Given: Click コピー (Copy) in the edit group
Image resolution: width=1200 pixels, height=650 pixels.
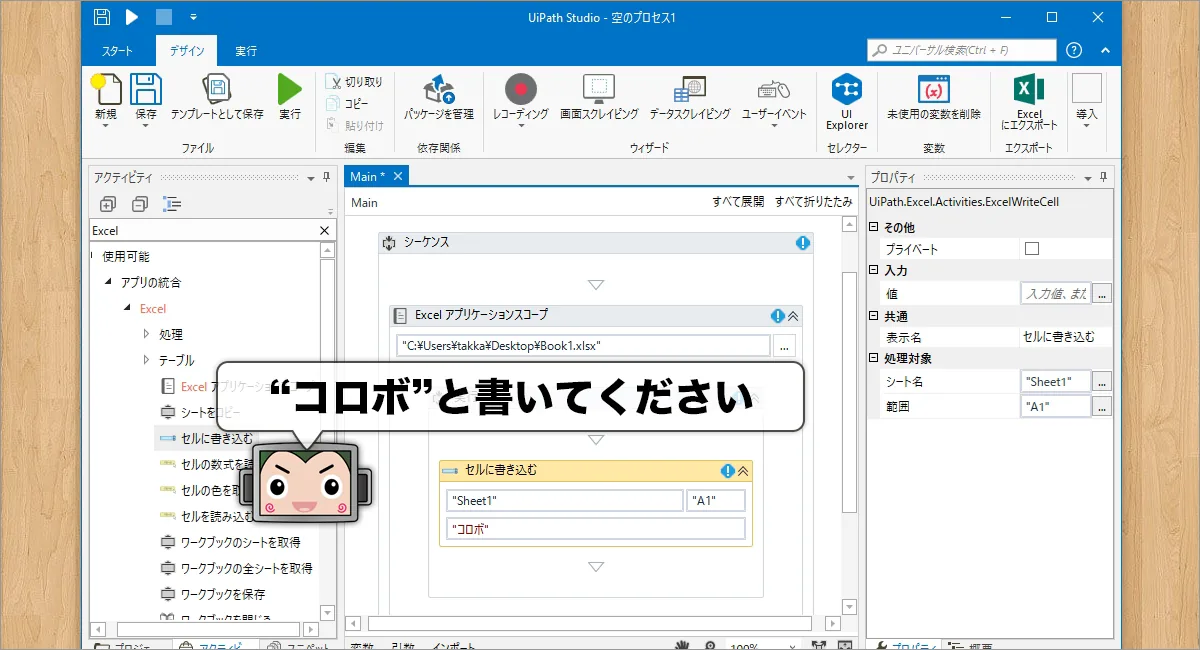Looking at the screenshot, I should tap(348, 104).
